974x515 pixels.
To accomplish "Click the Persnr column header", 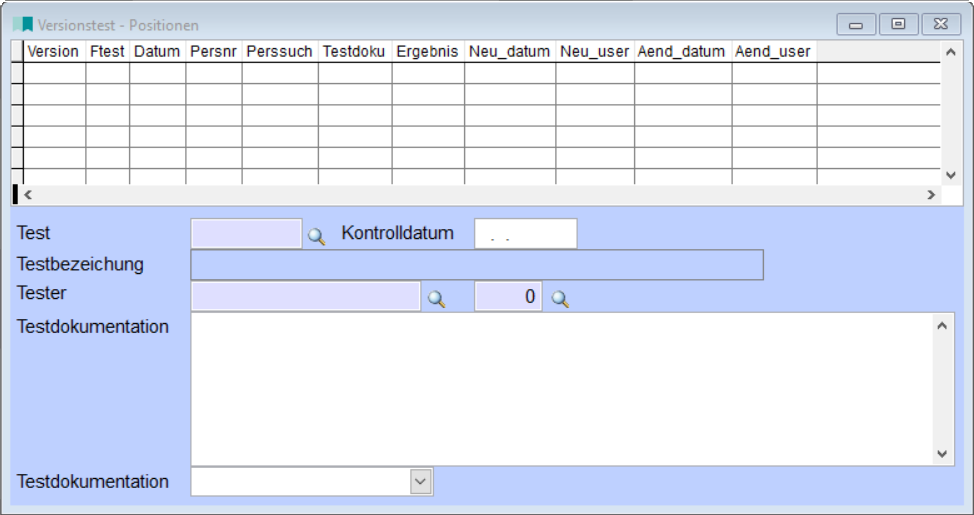I will (213, 52).
